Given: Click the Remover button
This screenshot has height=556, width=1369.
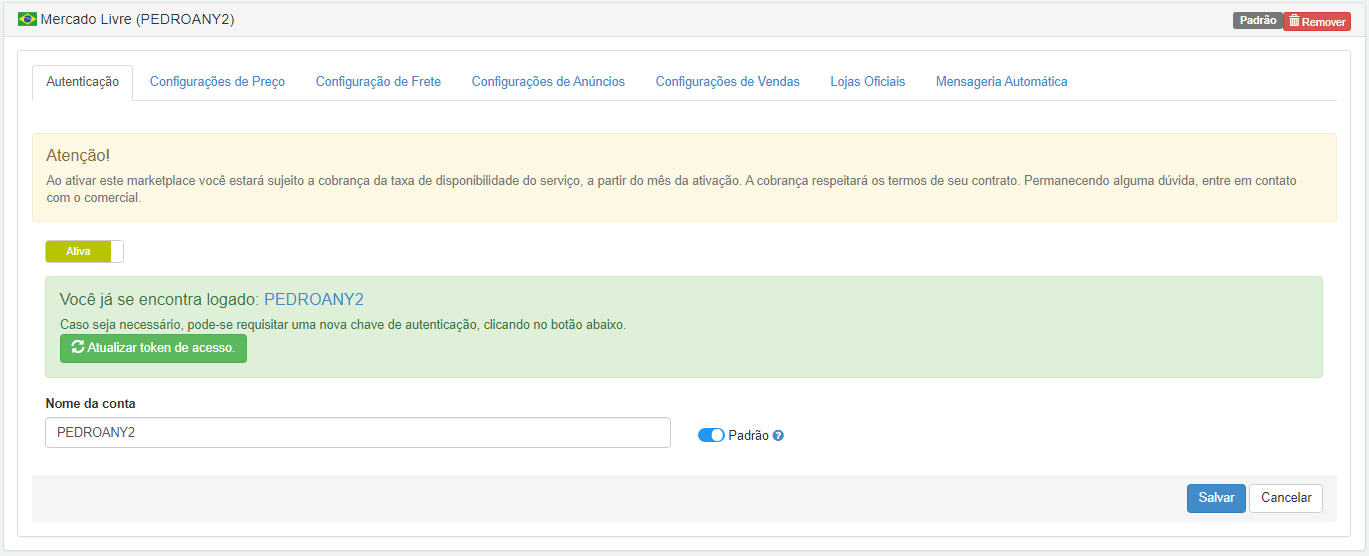Looking at the screenshot, I should tap(1316, 21).
